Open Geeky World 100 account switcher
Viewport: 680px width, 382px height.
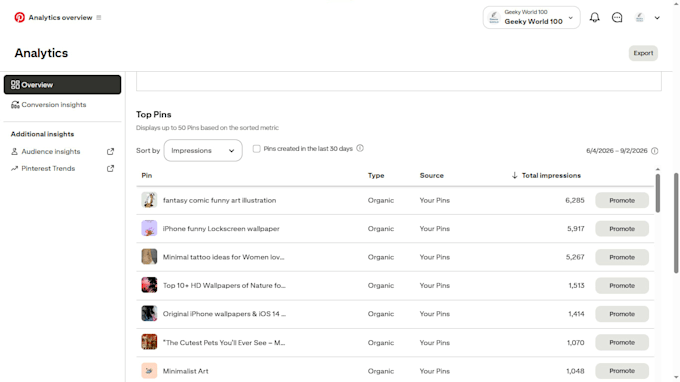tap(531, 17)
